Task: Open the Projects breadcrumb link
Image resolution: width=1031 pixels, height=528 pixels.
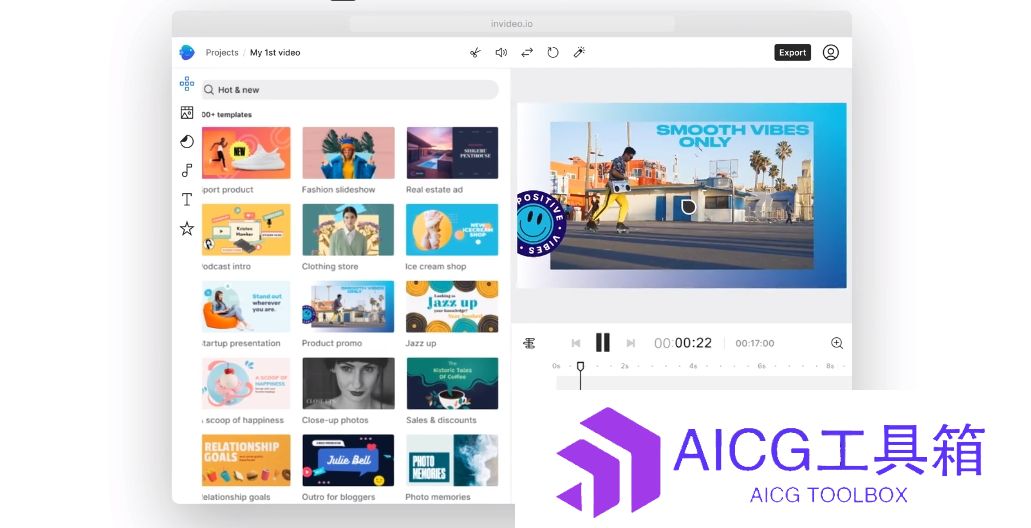Action: point(222,53)
